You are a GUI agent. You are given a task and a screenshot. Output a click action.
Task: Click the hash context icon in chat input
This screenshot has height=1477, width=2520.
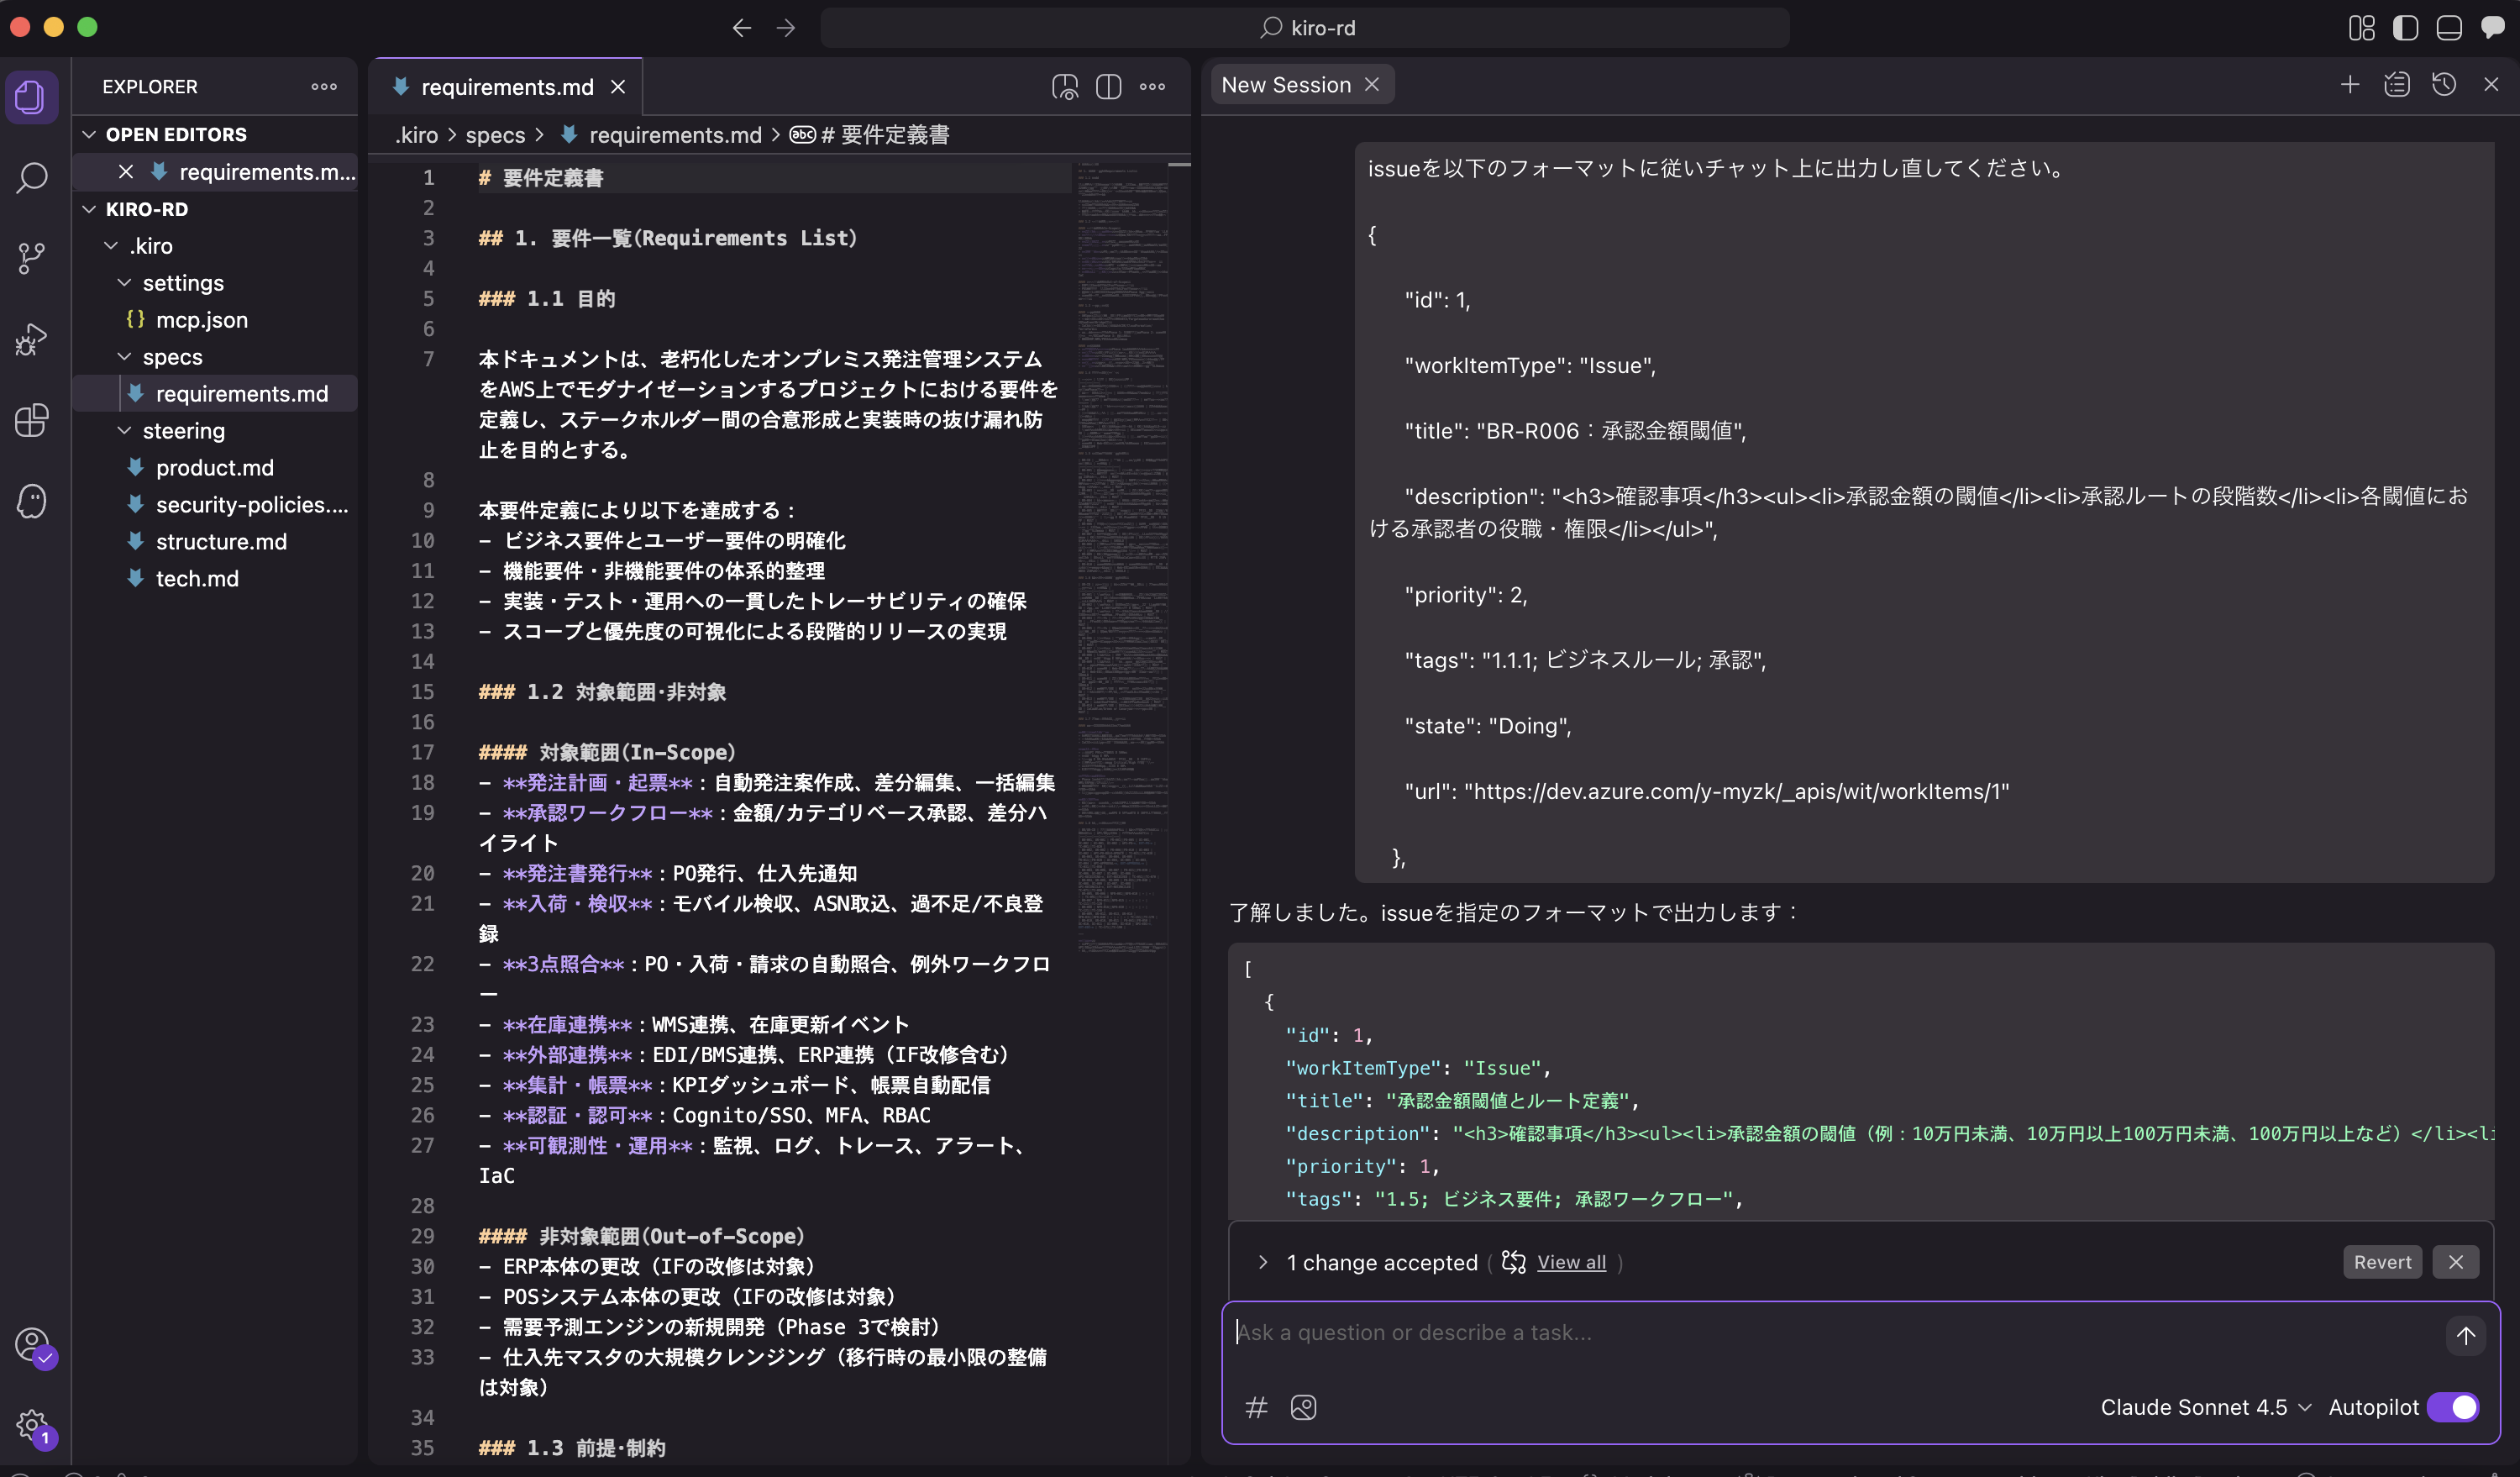1256,1407
